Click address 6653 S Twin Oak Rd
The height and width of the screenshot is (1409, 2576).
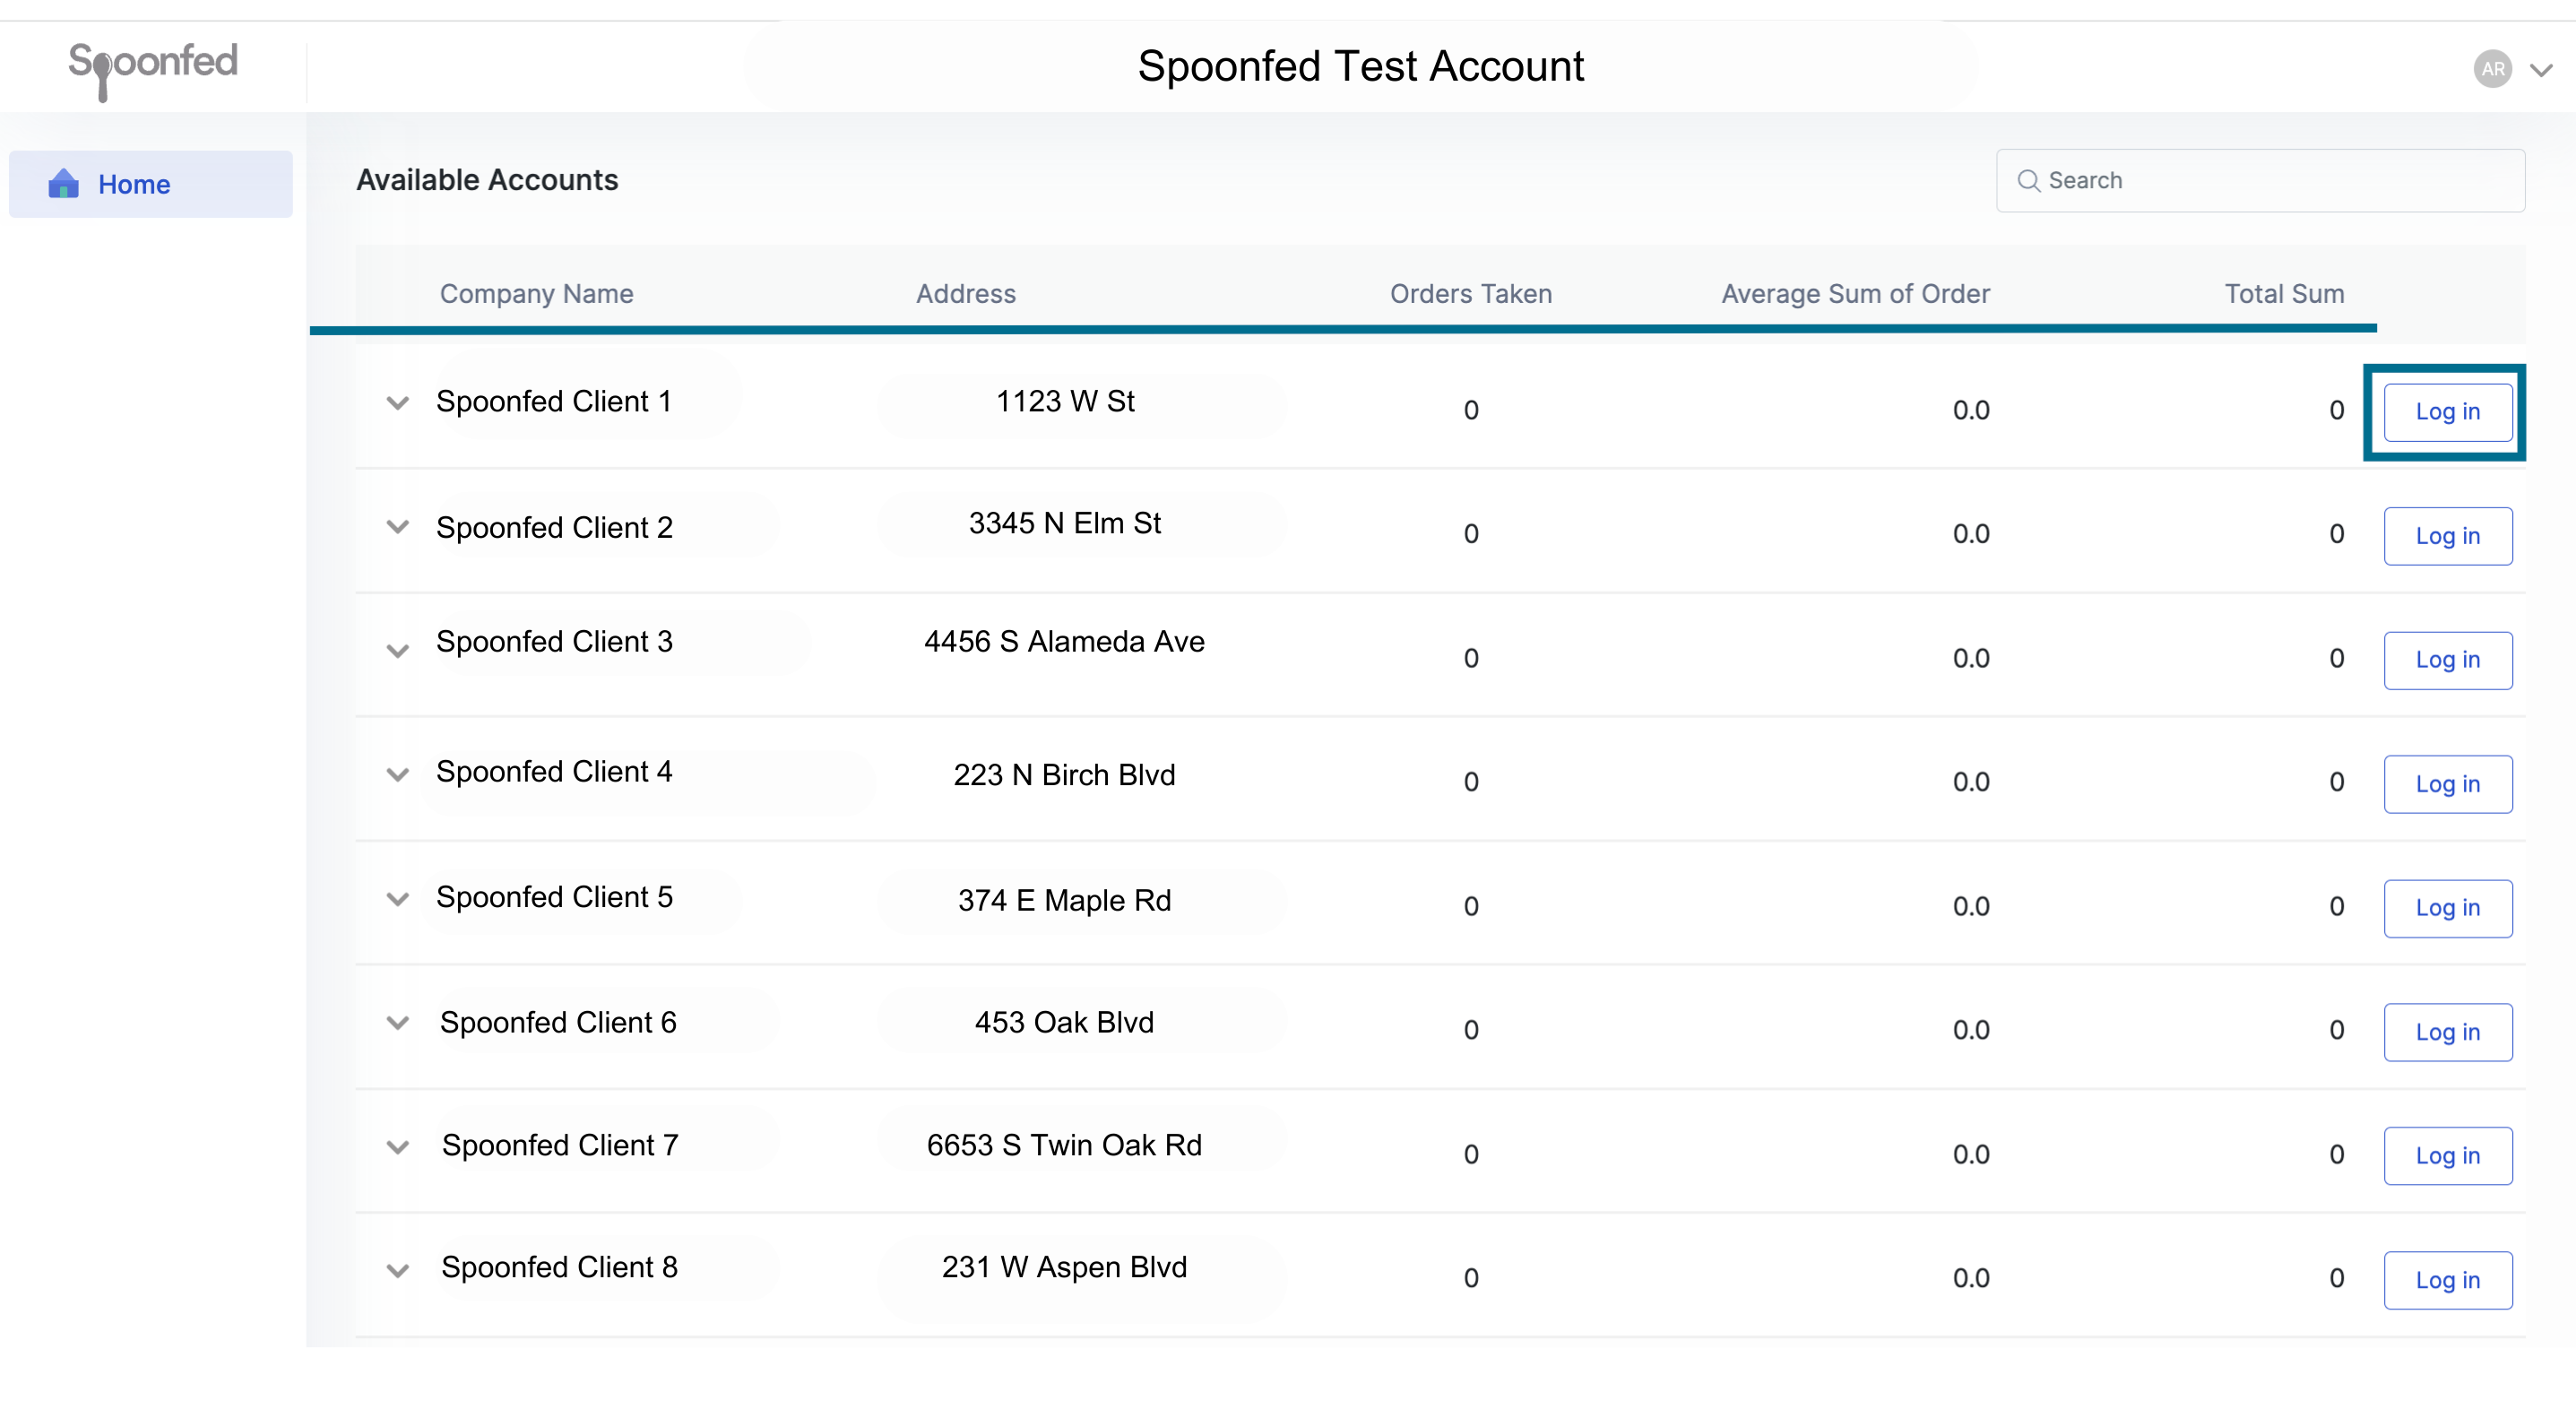tap(1064, 1145)
